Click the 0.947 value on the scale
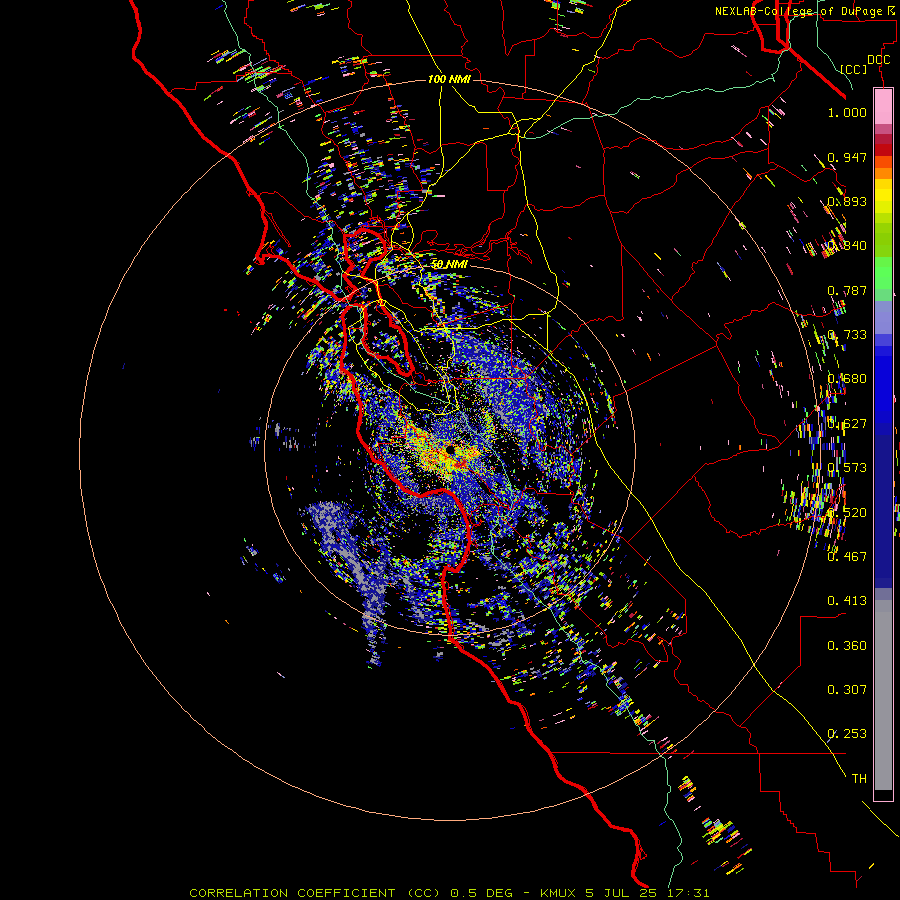 click(847, 157)
